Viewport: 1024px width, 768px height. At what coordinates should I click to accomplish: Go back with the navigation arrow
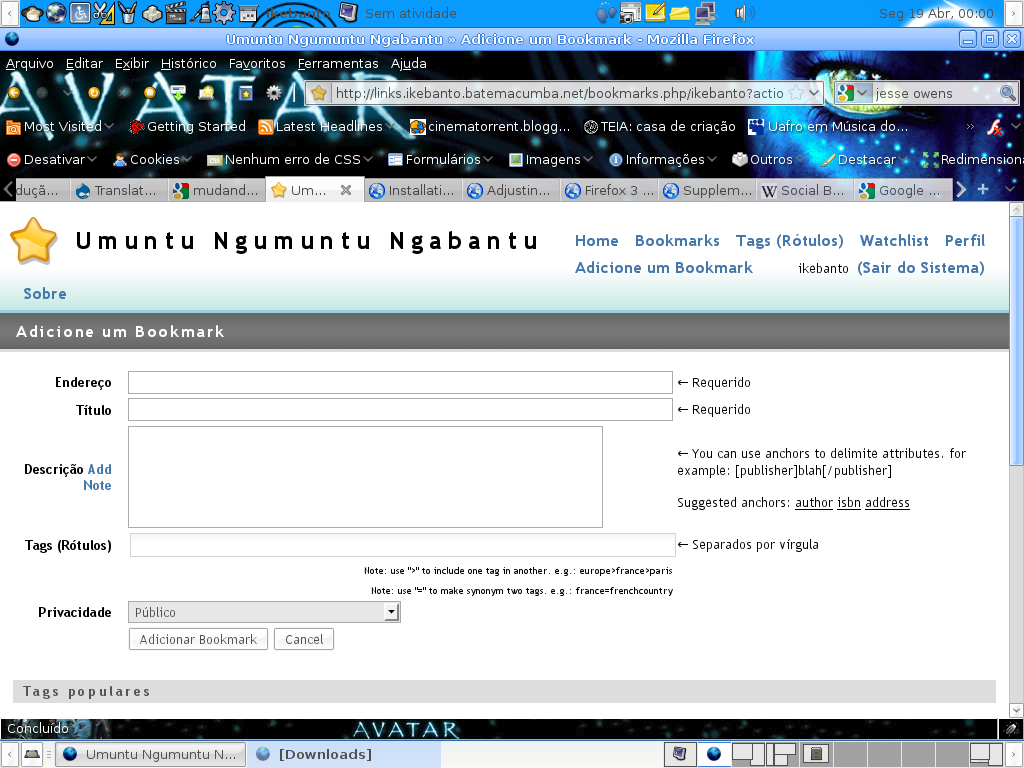[x=13, y=93]
